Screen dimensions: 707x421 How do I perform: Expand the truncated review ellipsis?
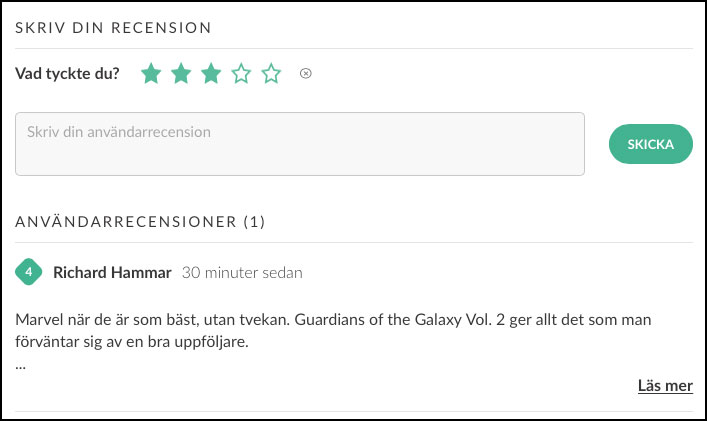(21, 364)
